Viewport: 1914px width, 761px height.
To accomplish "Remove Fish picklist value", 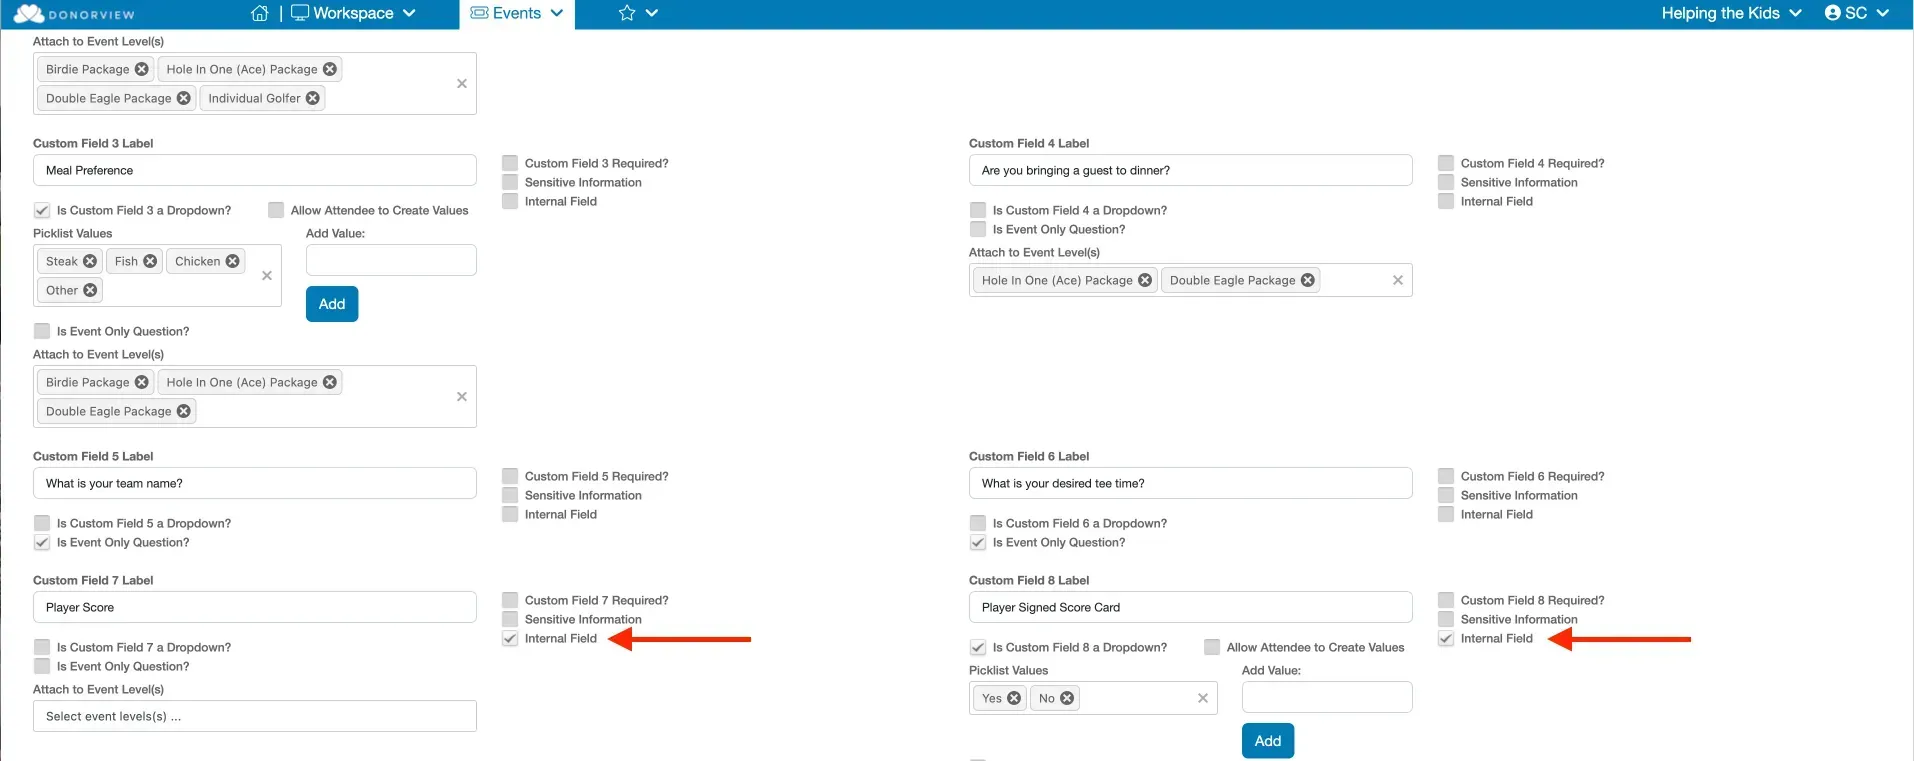I will (150, 261).
